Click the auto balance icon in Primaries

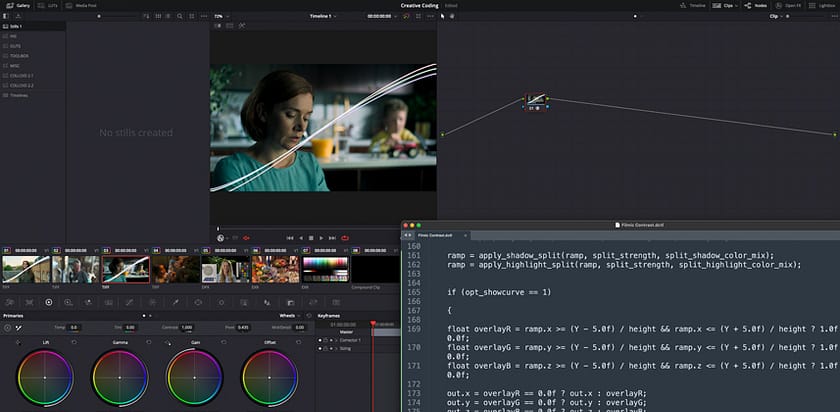[x=8, y=327]
